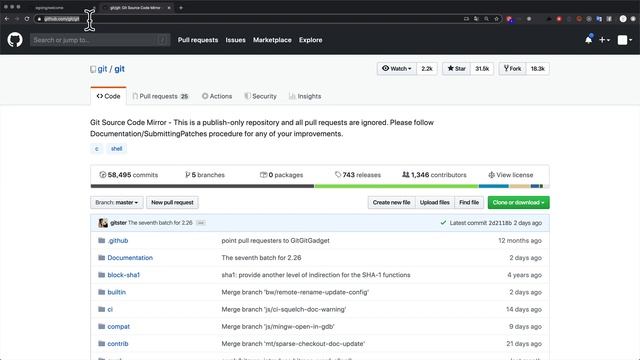The height and width of the screenshot is (360, 640).
Task: Click the contrib folder icon
Action: [102, 343]
